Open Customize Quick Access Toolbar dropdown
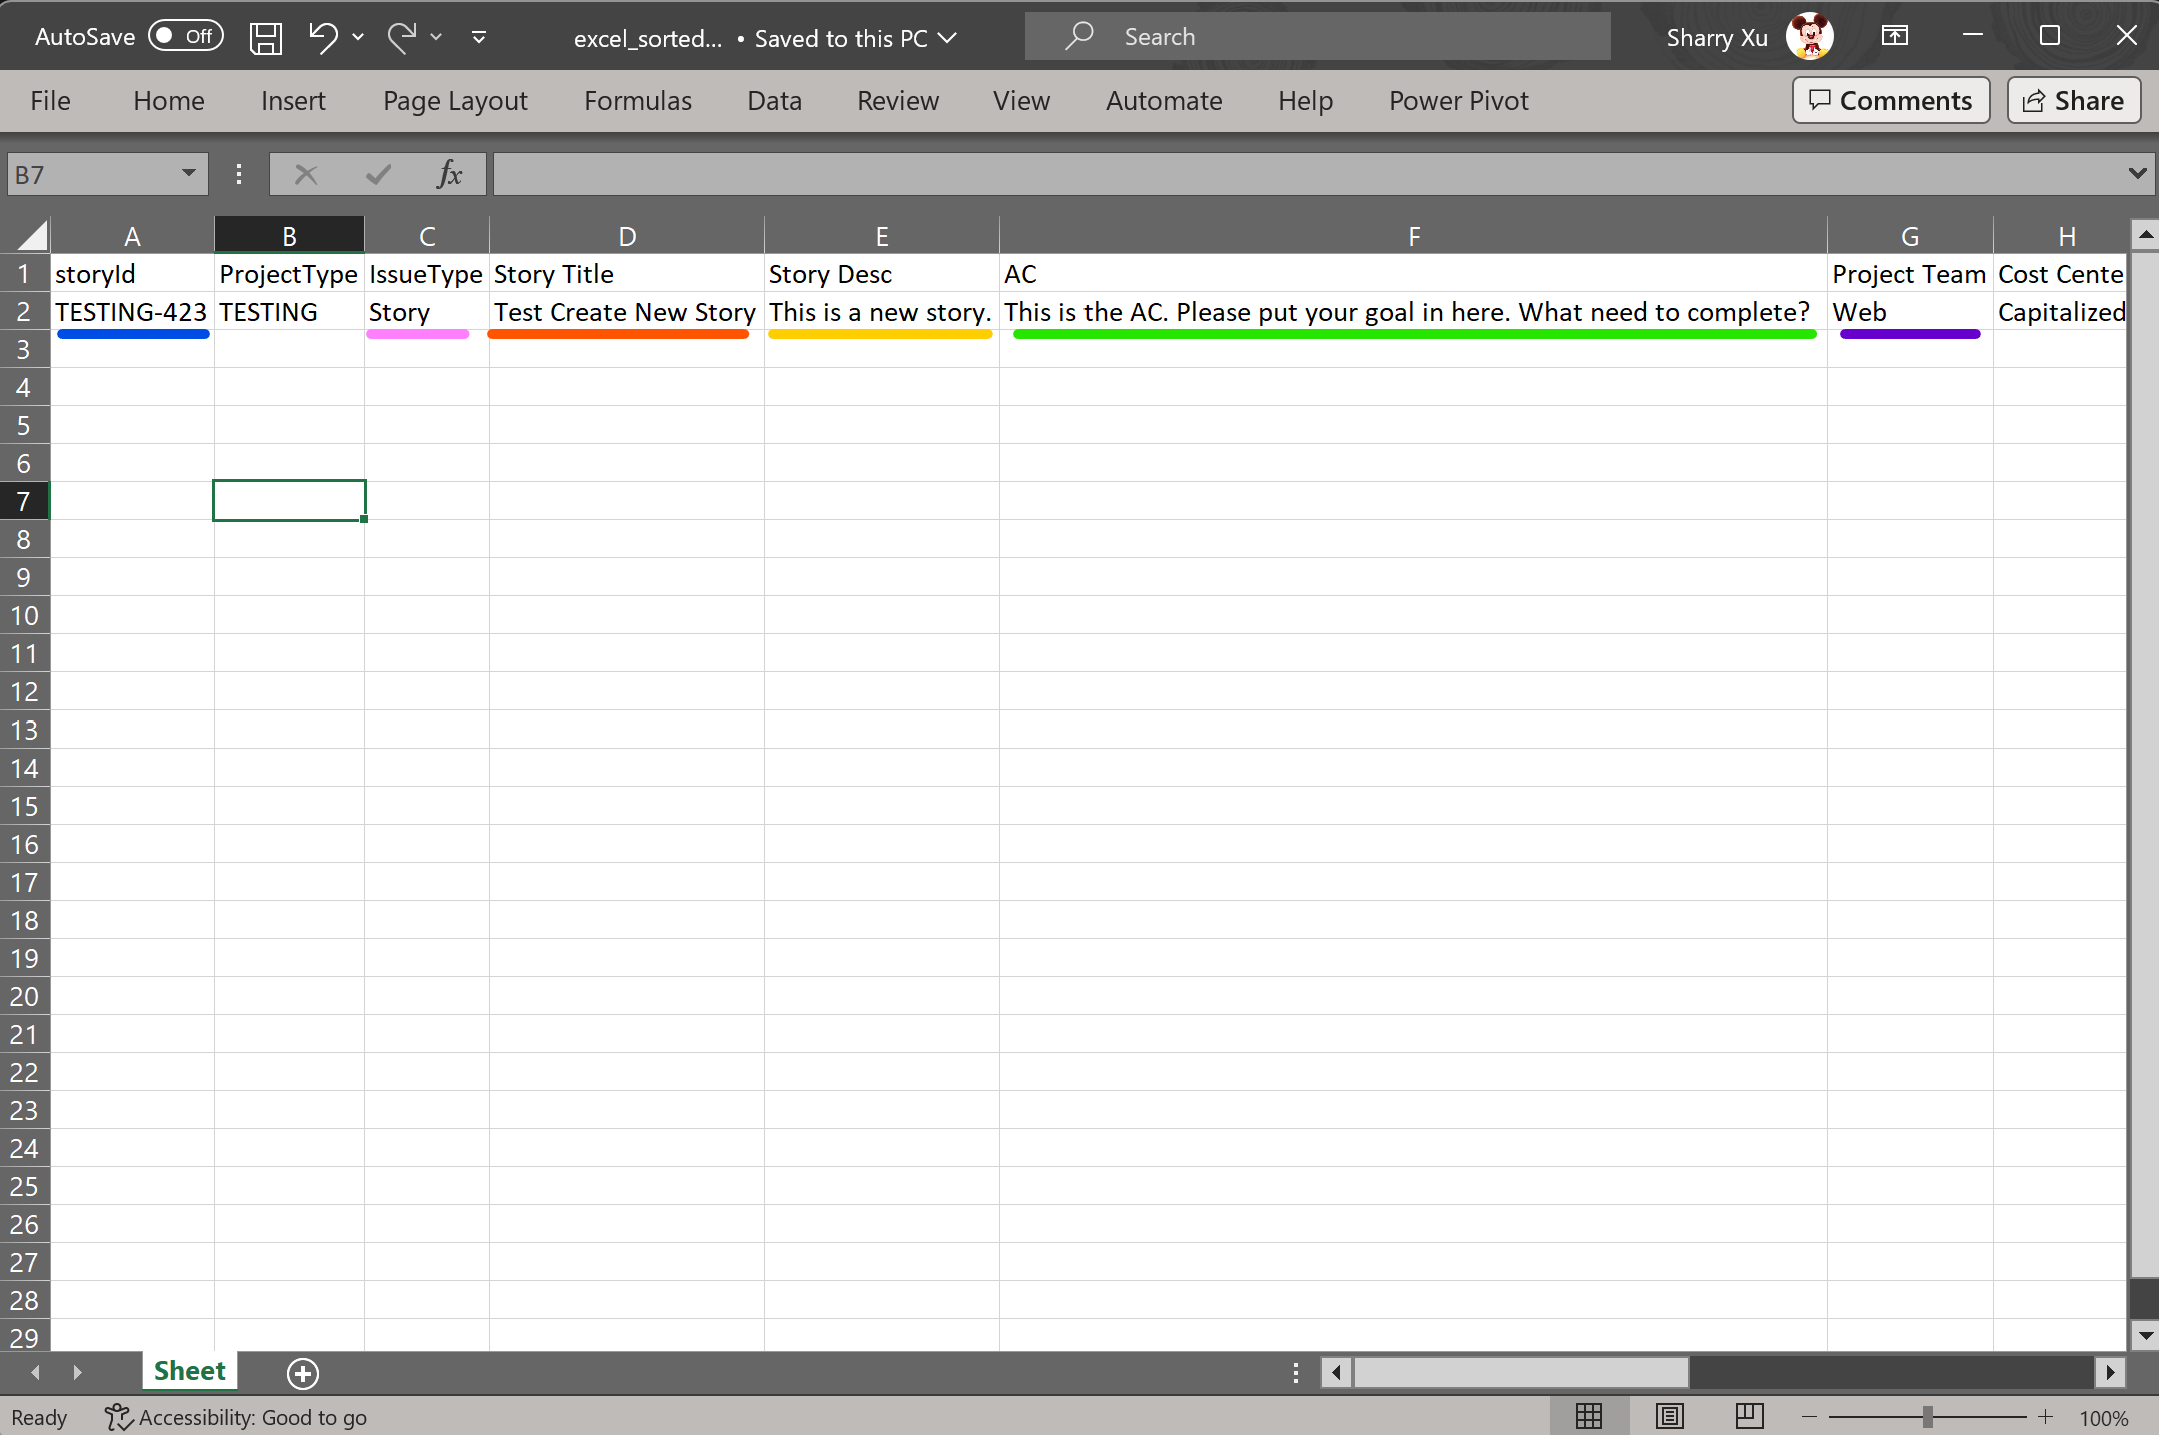The height and width of the screenshot is (1436, 2160). 479,38
